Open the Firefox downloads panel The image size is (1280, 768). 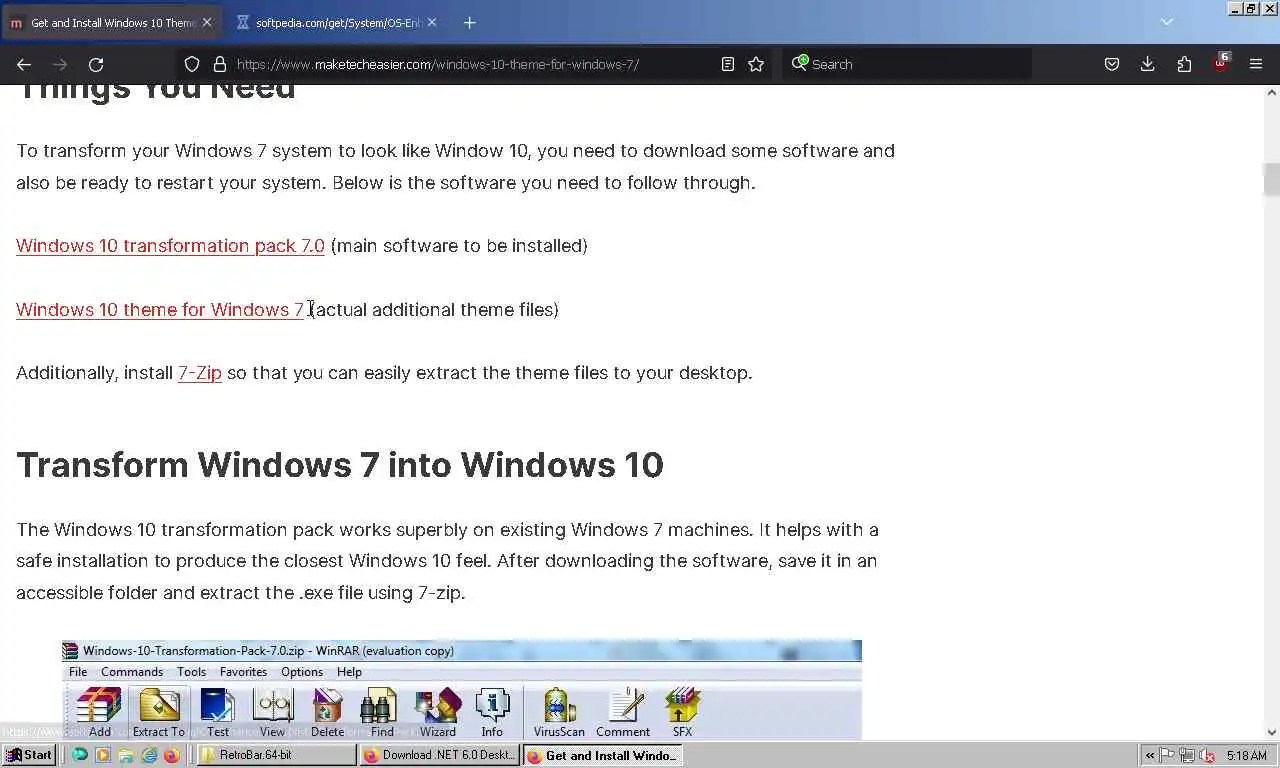tap(1148, 64)
